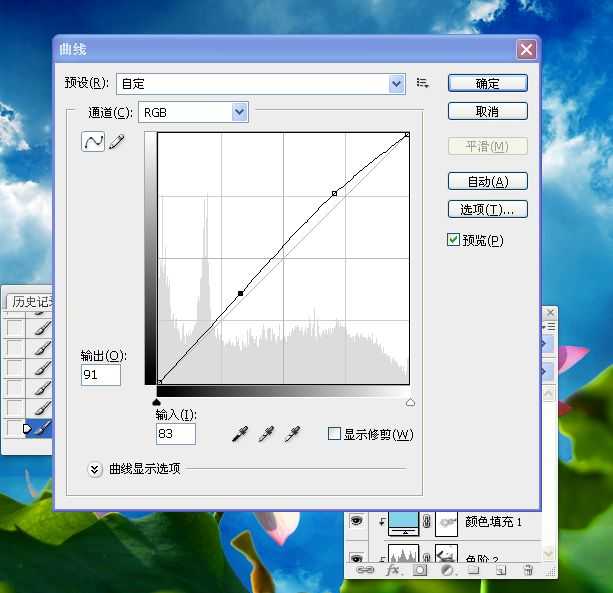Viewport: 613px width, 593px height.
Task: Pick the white point eyedropper
Action: [x=292, y=434]
